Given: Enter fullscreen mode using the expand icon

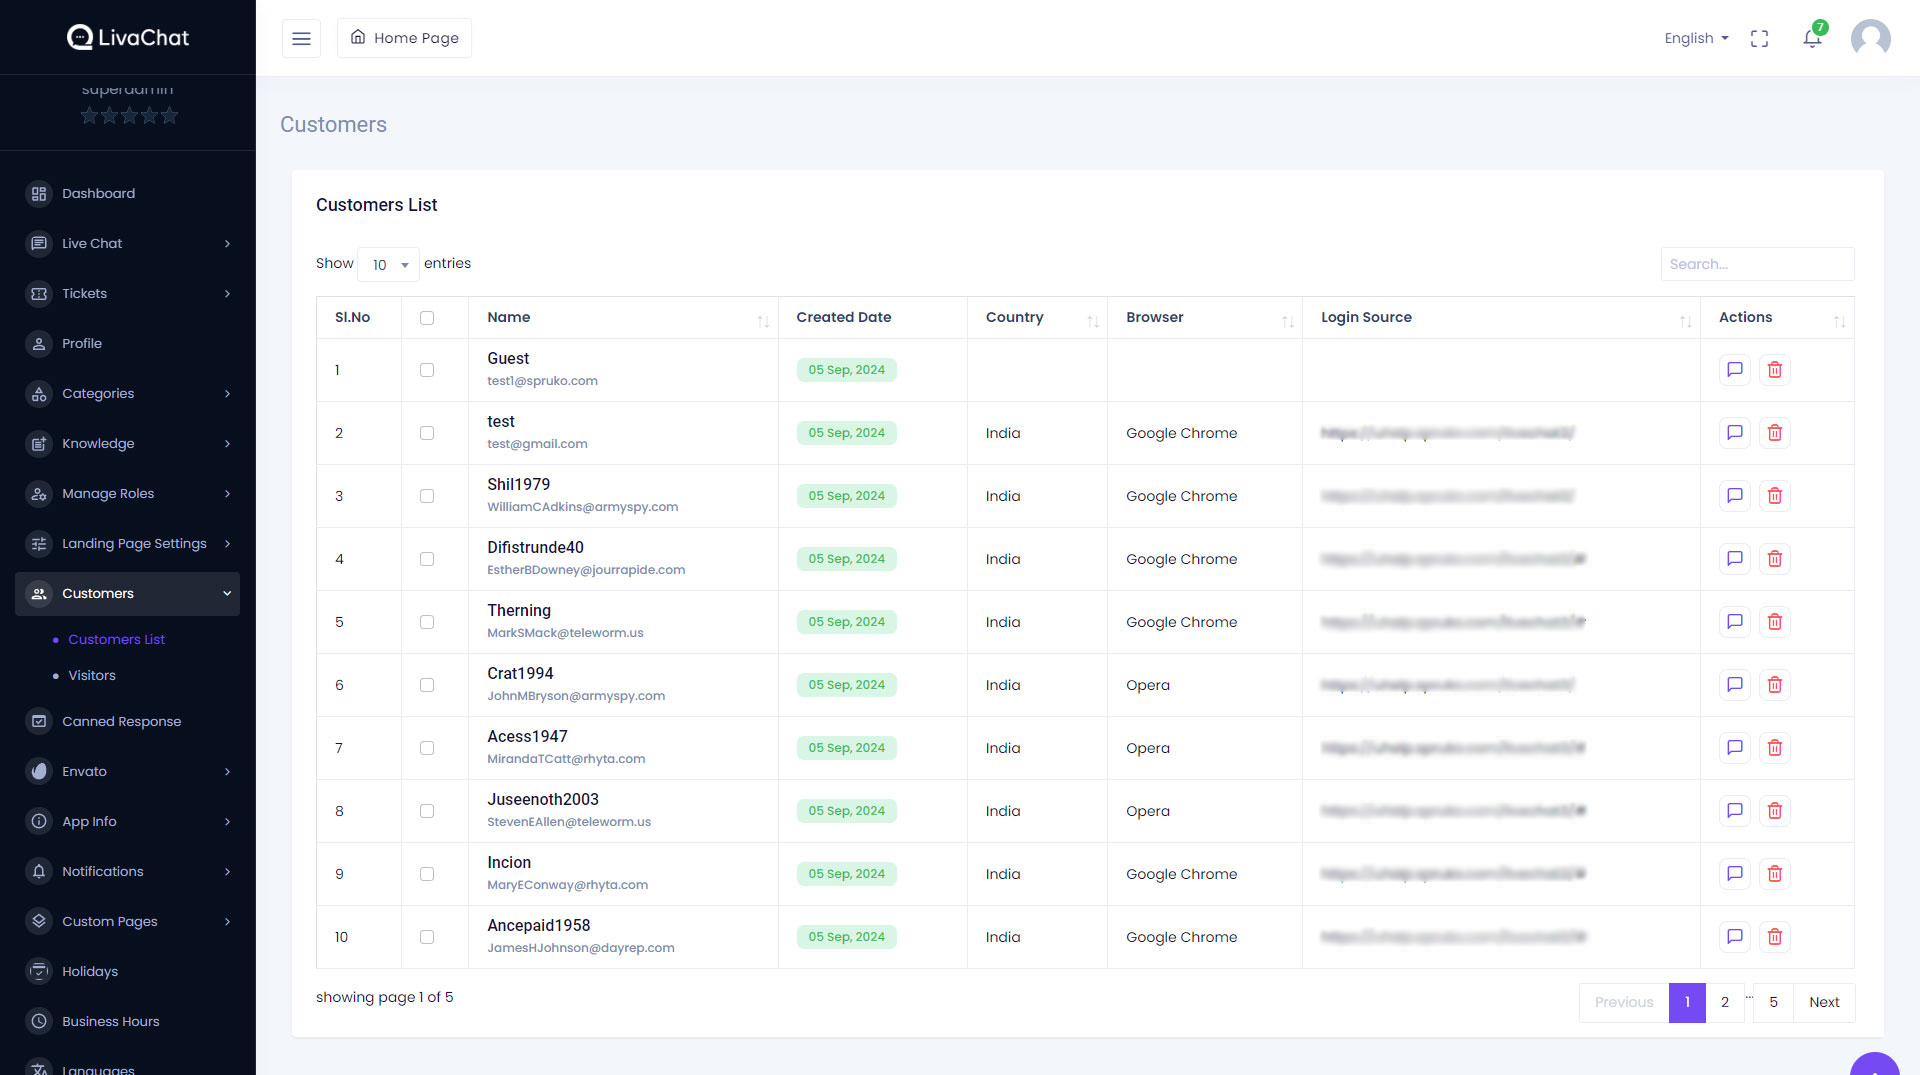Looking at the screenshot, I should [x=1760, y=38].
